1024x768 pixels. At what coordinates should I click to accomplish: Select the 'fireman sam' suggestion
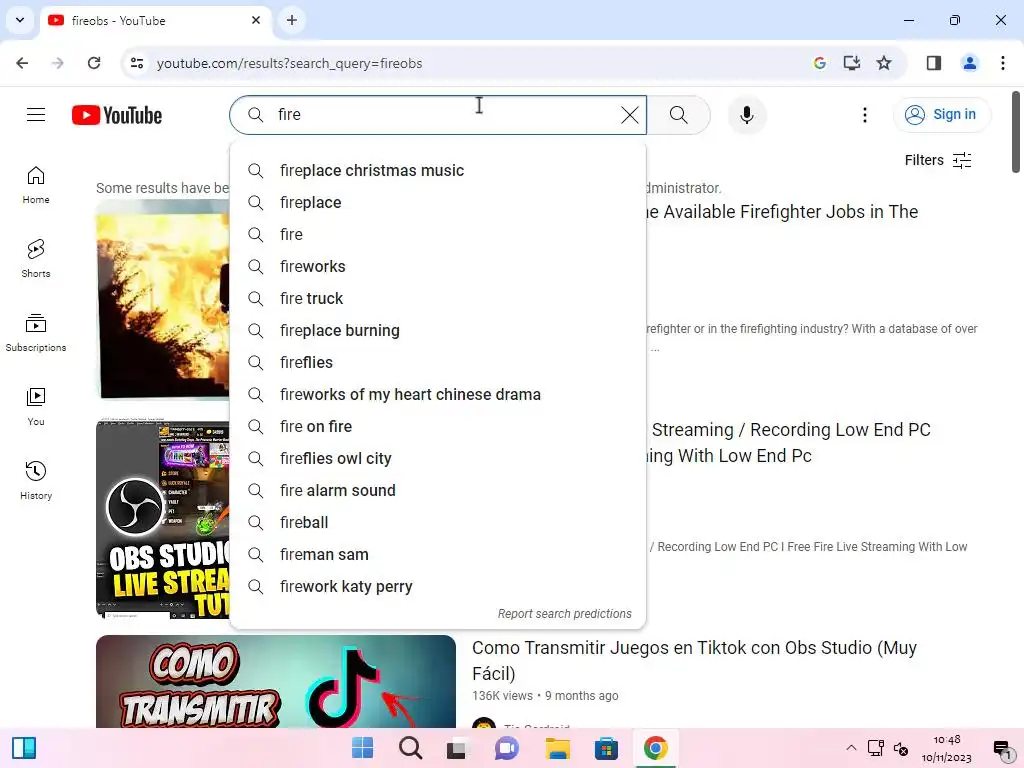(438, 554)
